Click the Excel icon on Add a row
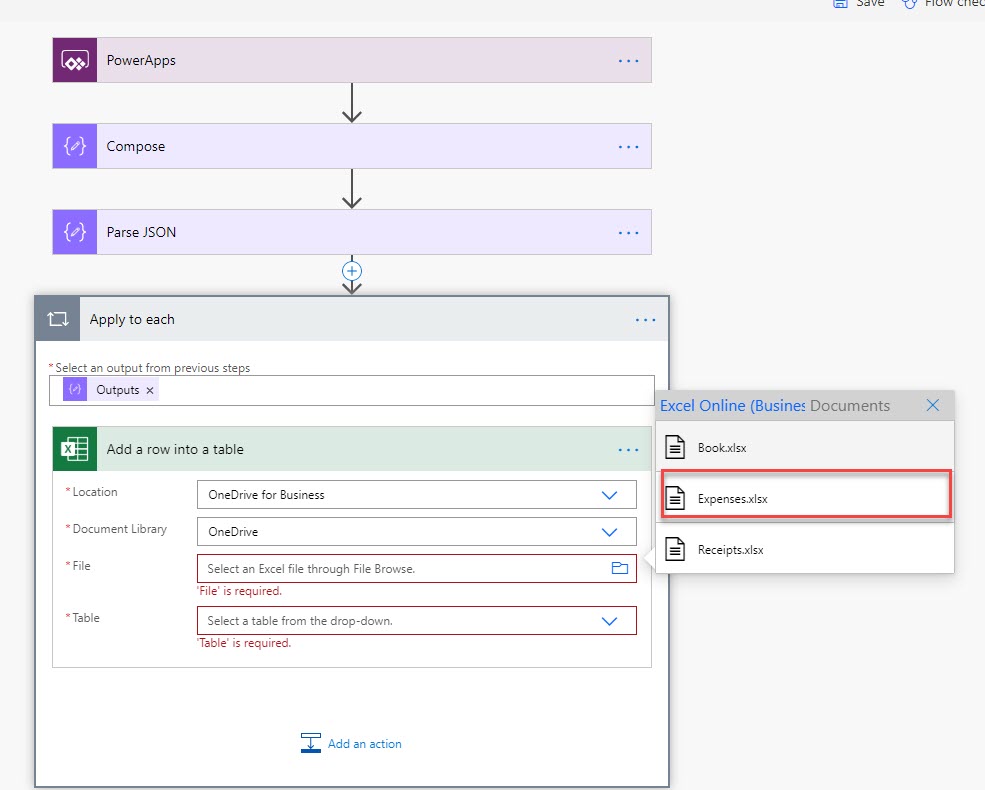 tap(75, 449)
